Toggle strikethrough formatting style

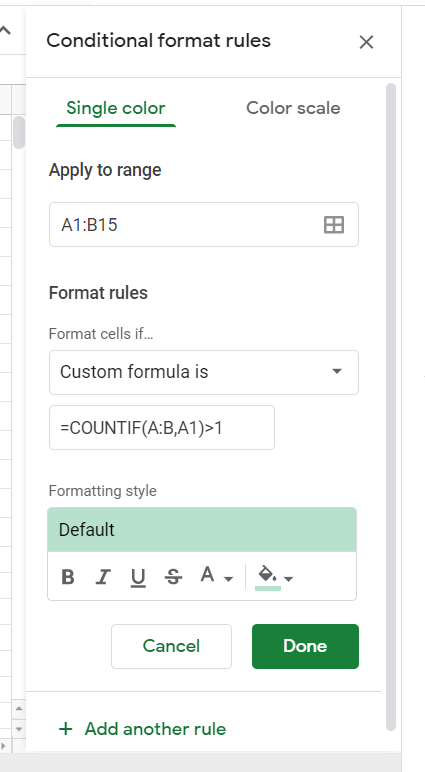[173, 577]
